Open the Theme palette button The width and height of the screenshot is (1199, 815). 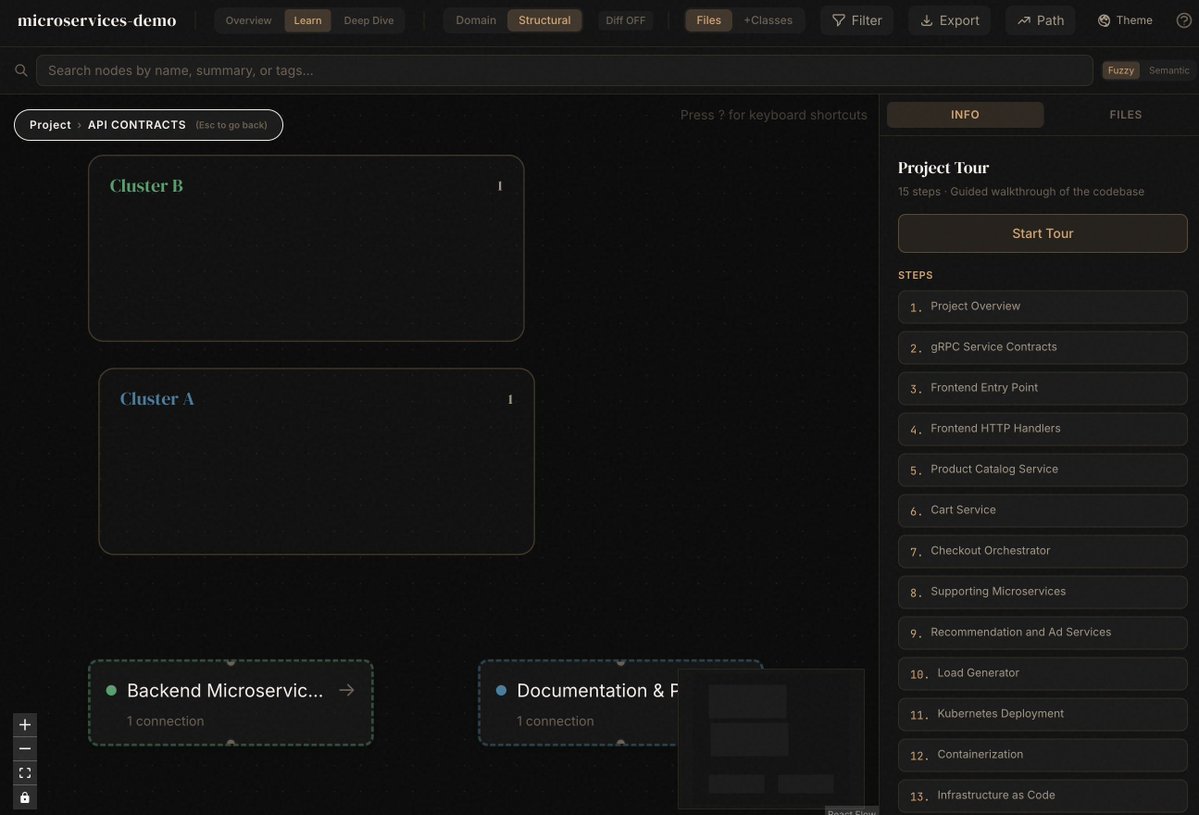pyautogui.click(x=1125, y=21)
